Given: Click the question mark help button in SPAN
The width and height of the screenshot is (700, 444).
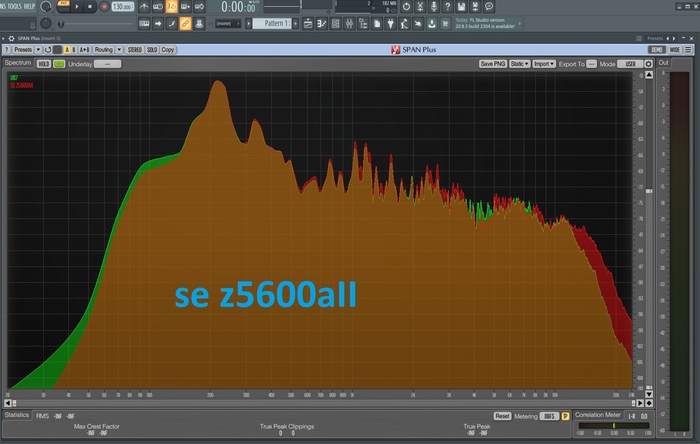Looking at the screenshot, I should pyautogui.click(x=7, y=49).
